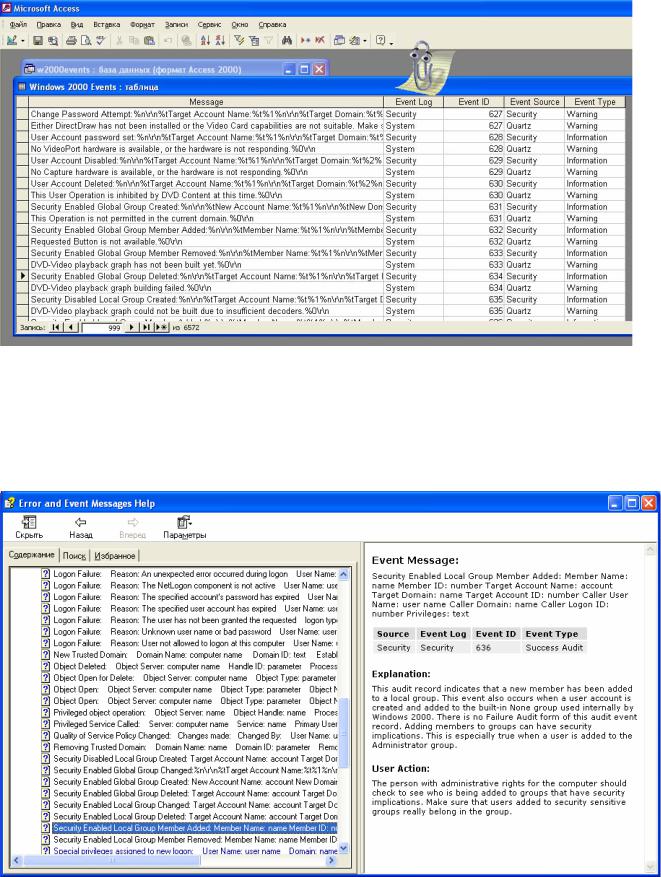Click the new record navigation button
Screen dimensions: 661x877
click(160, 327)
